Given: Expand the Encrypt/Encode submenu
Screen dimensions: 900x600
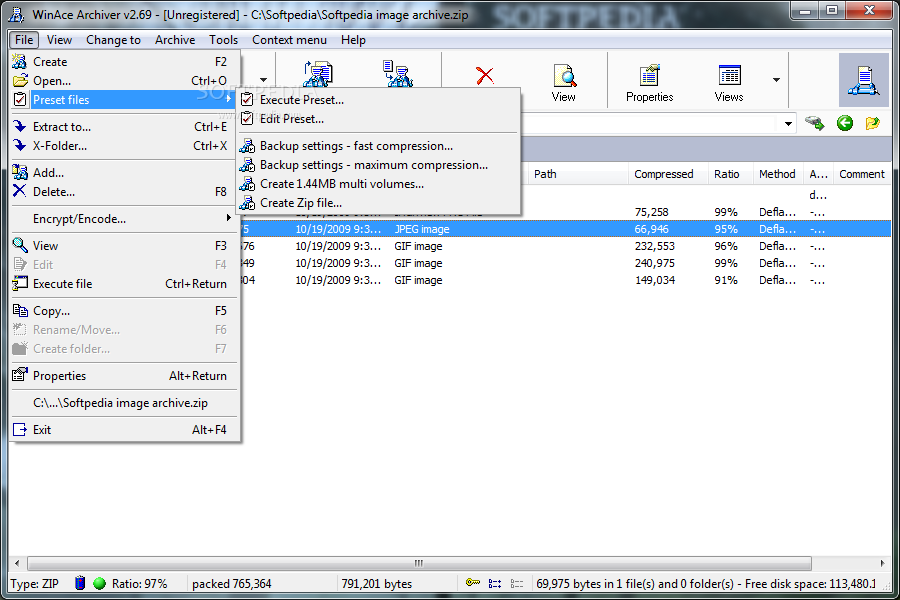Looking at the screenshot, I should (x=125, y=218).
